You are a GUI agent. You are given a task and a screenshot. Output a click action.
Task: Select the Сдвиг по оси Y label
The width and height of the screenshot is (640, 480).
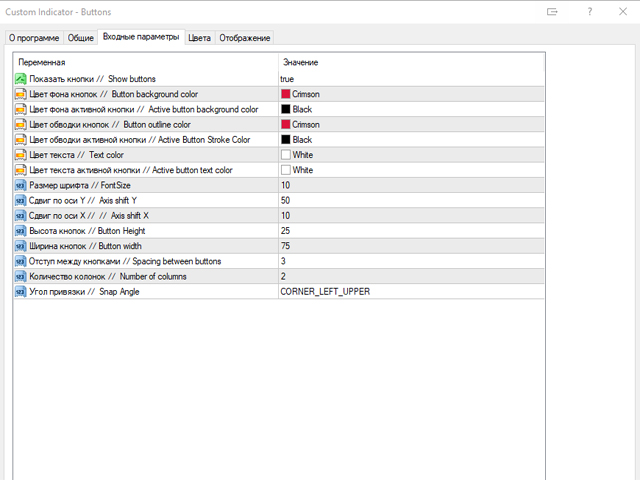[x=83, y=200]
